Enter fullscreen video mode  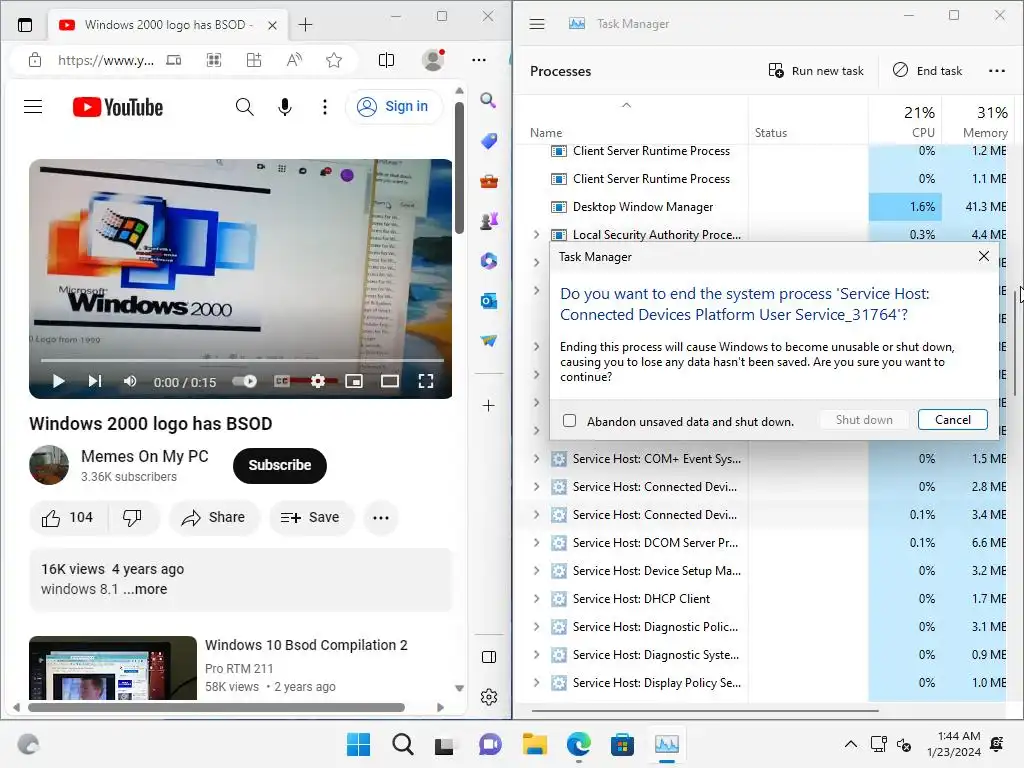(x=426, y=381)
